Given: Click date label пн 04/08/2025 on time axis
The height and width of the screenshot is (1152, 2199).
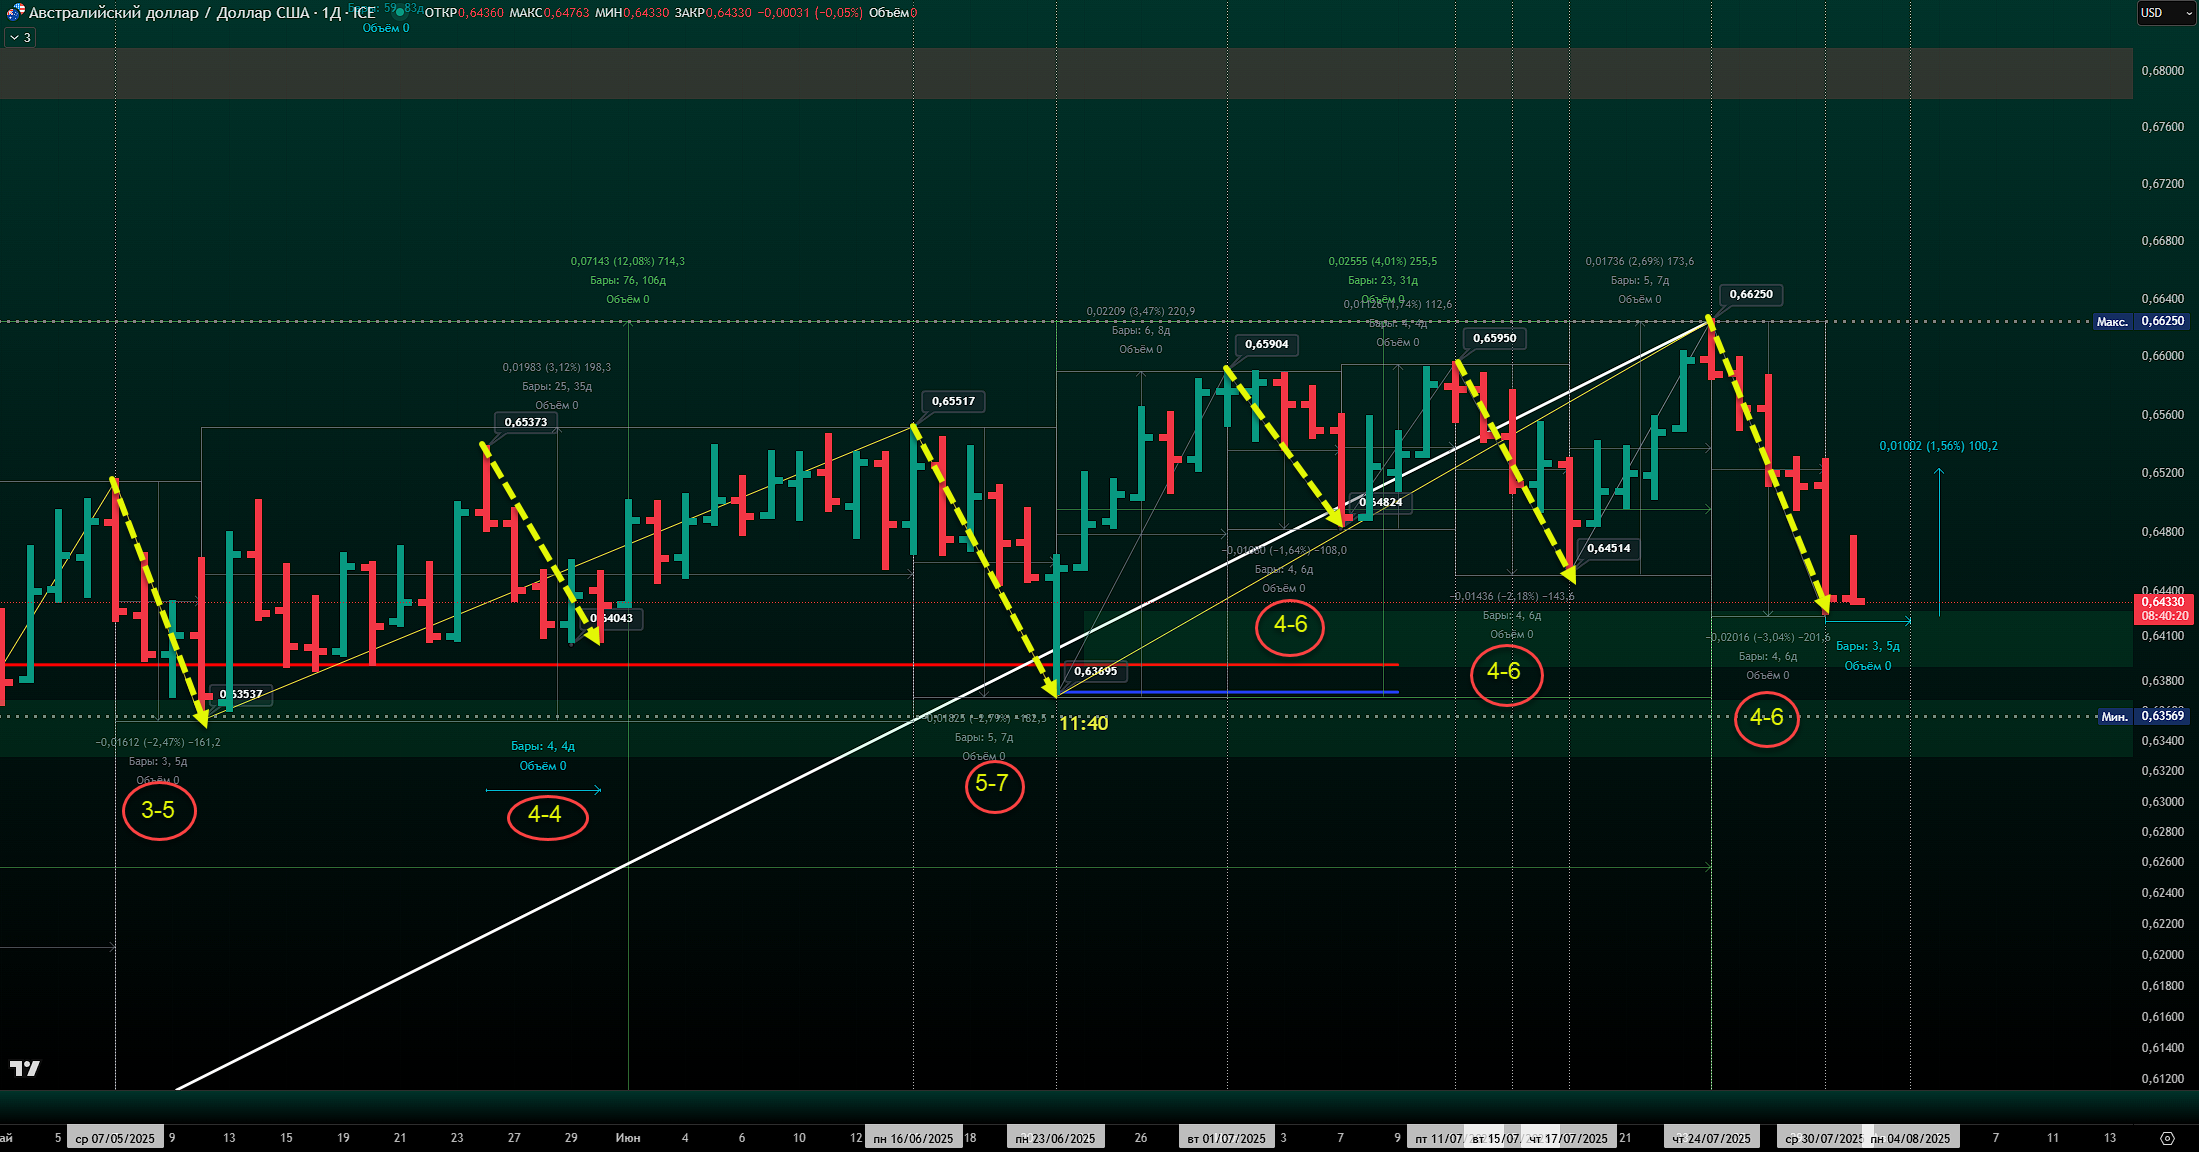Looking at the screenshot, I should 1910,1138.
